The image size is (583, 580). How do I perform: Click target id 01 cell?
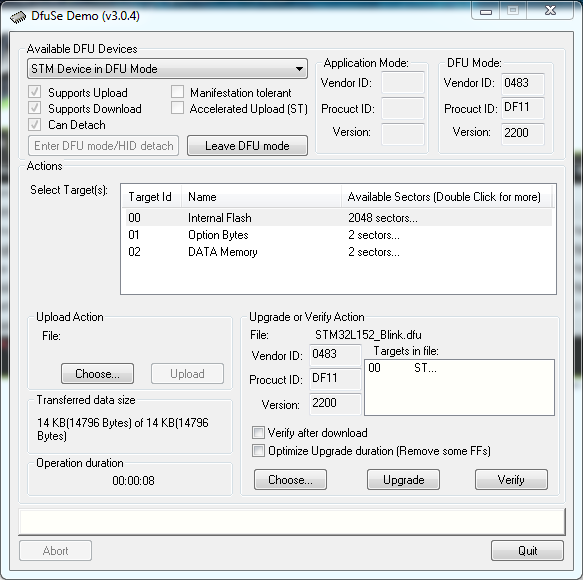point(134,235)
